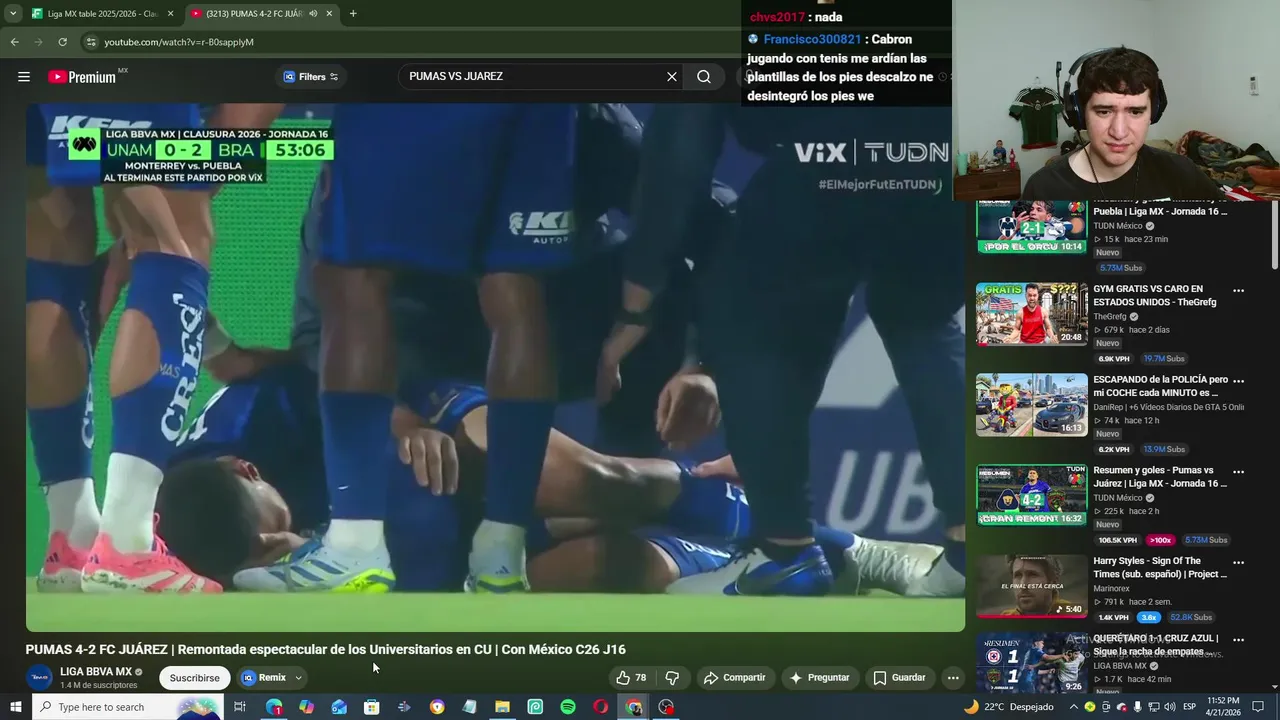Subscribe with the Suscribirse button
The height and width of the screenshot is (720, 1280).
click(x=194, y=678)
